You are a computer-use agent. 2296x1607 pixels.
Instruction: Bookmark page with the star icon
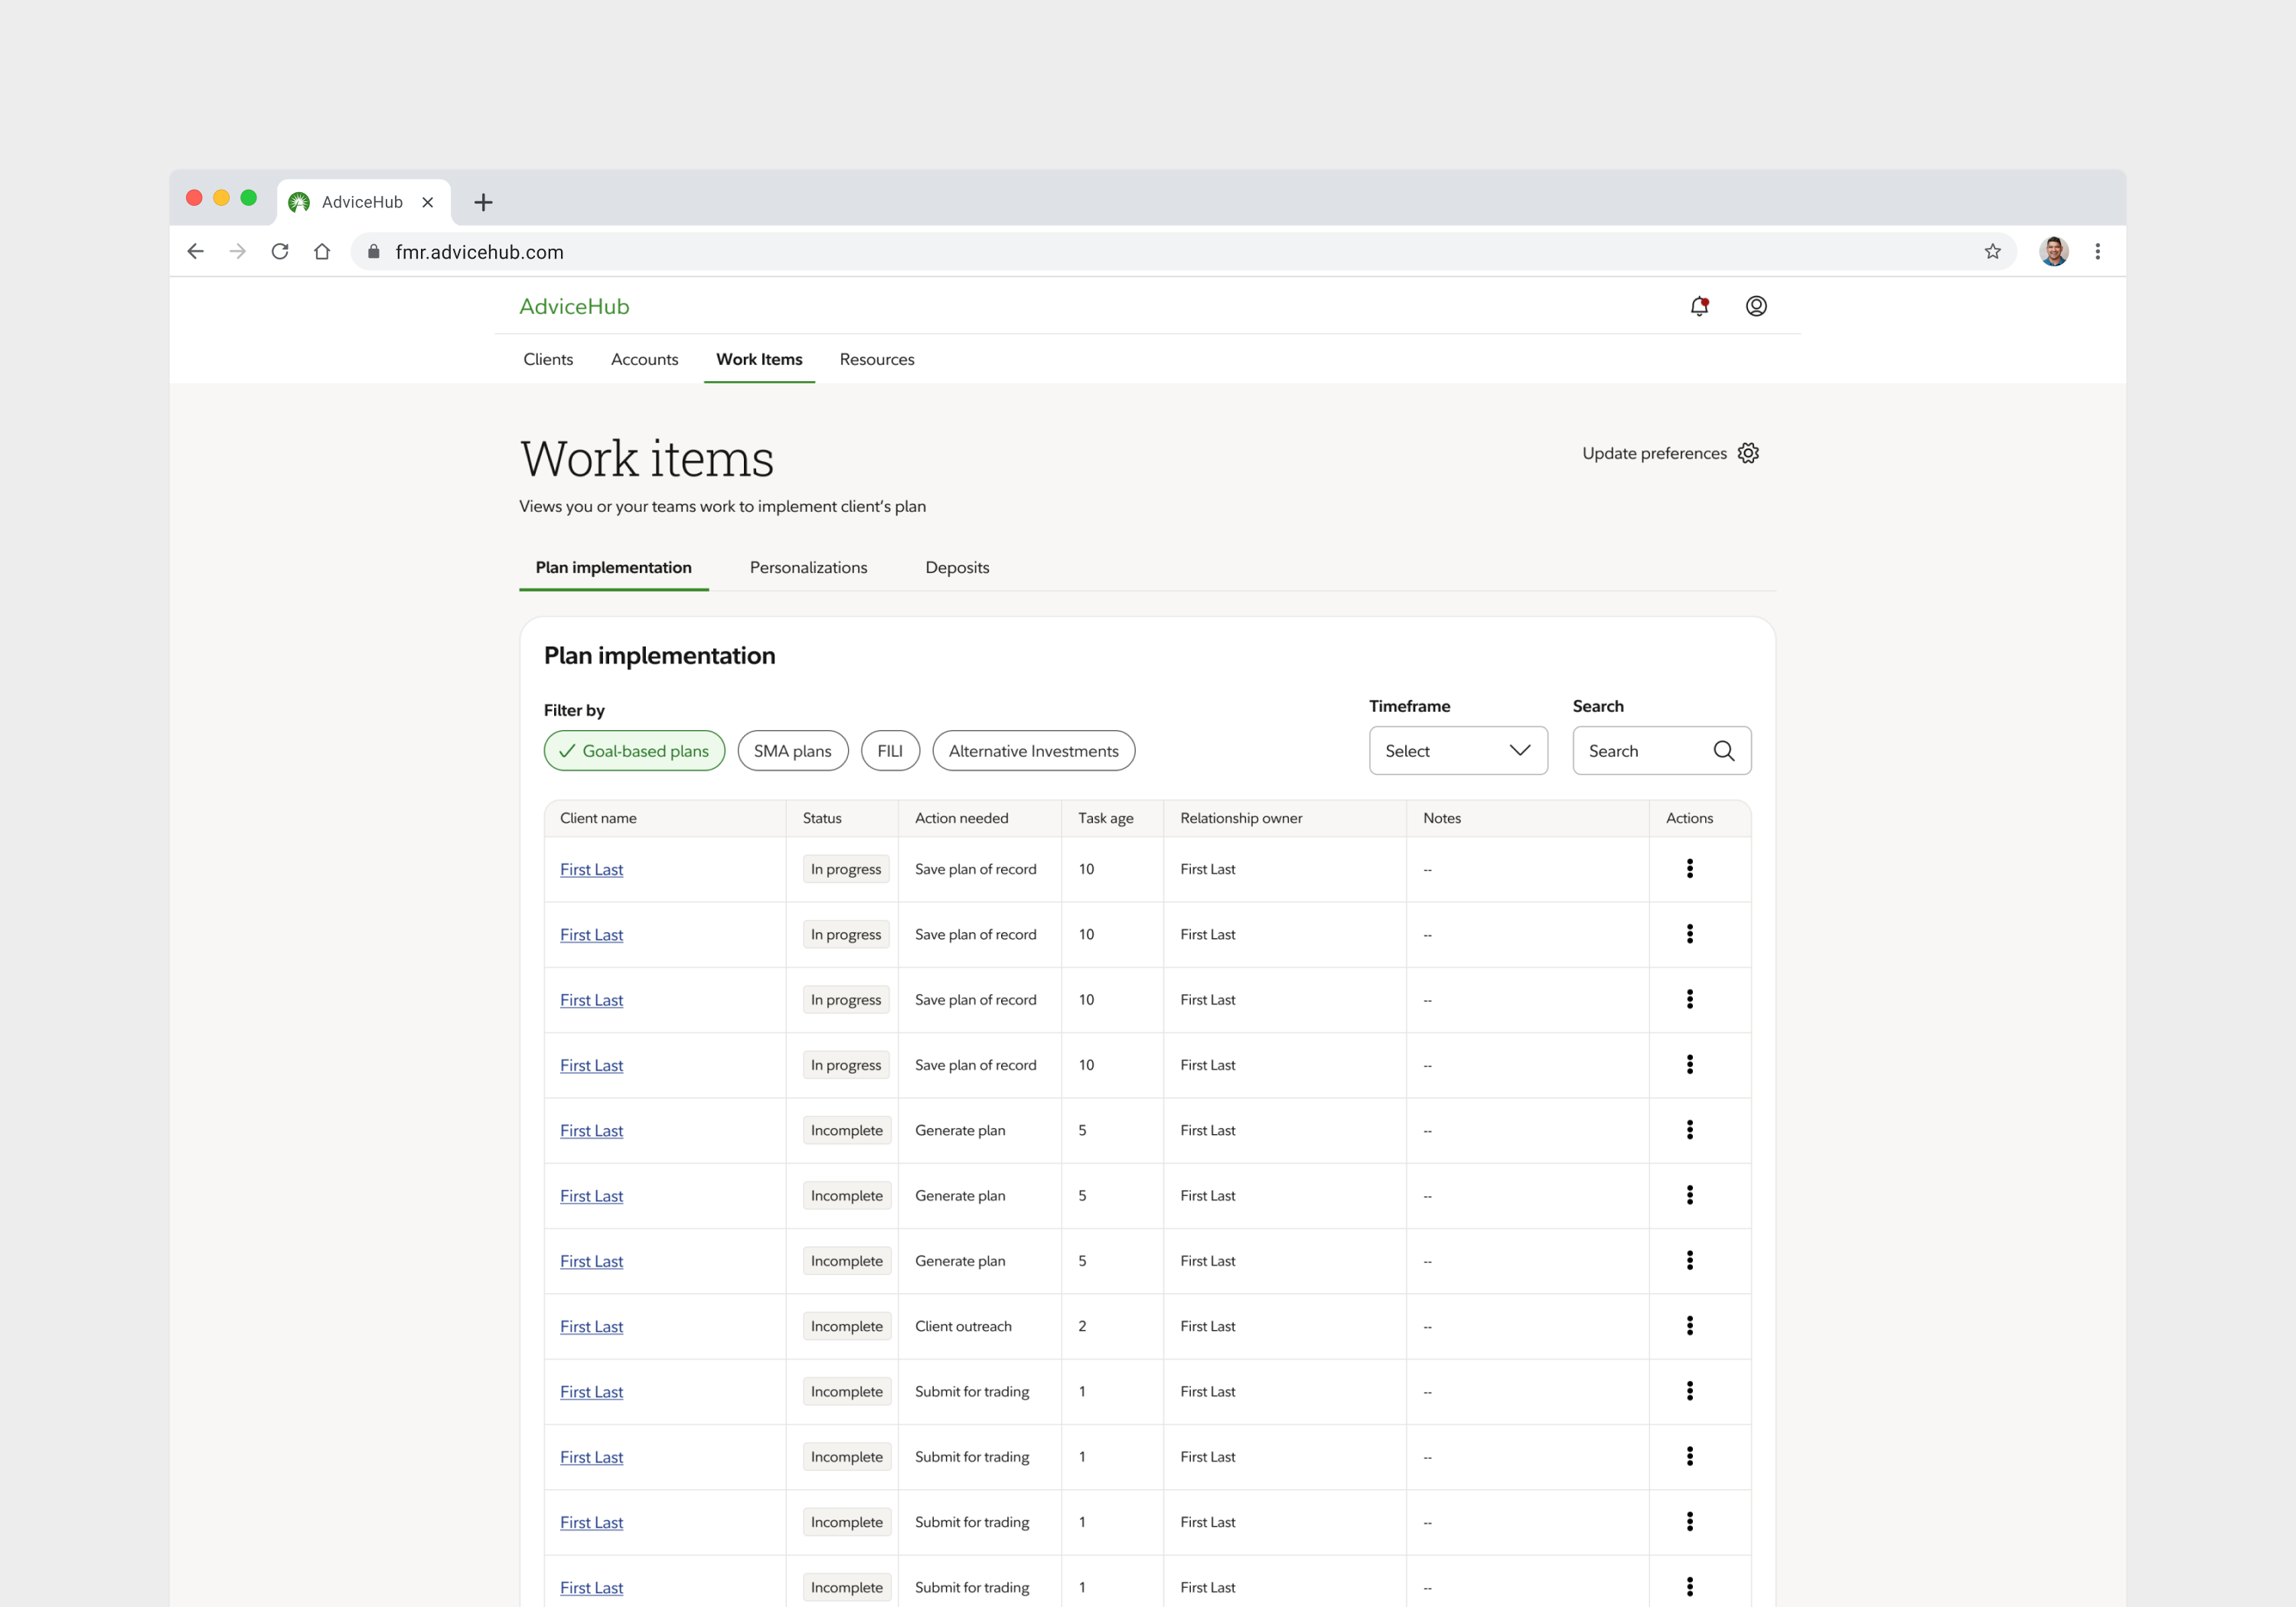click(x=1992, y=252)
